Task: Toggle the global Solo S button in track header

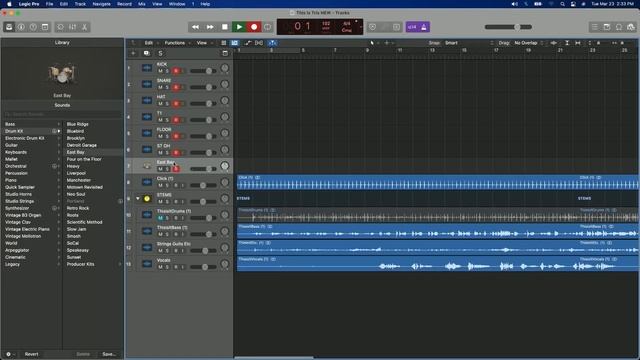Action: coord(160,53)
